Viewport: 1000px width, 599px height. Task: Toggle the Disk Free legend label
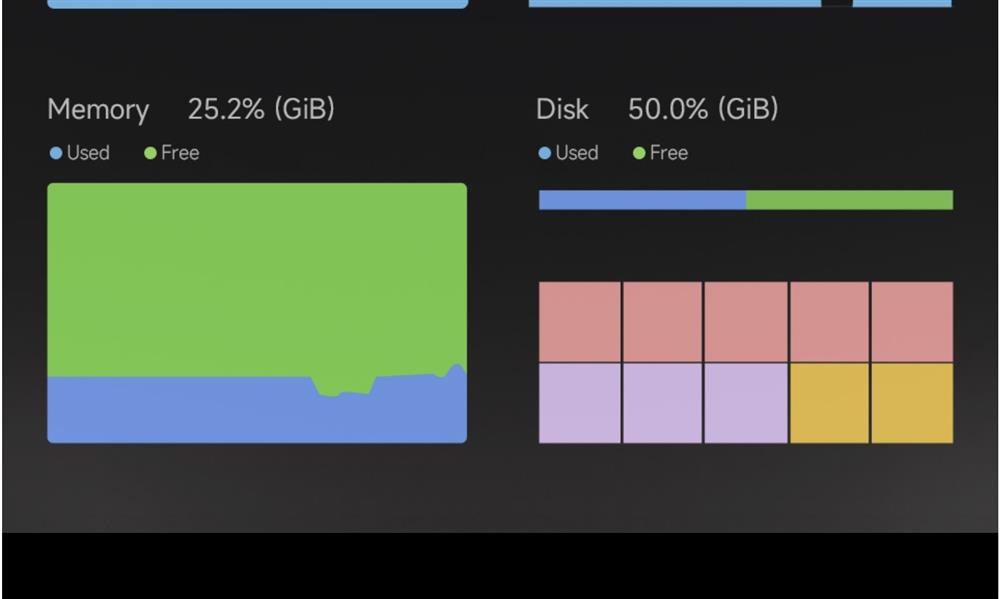pos(668,153)
